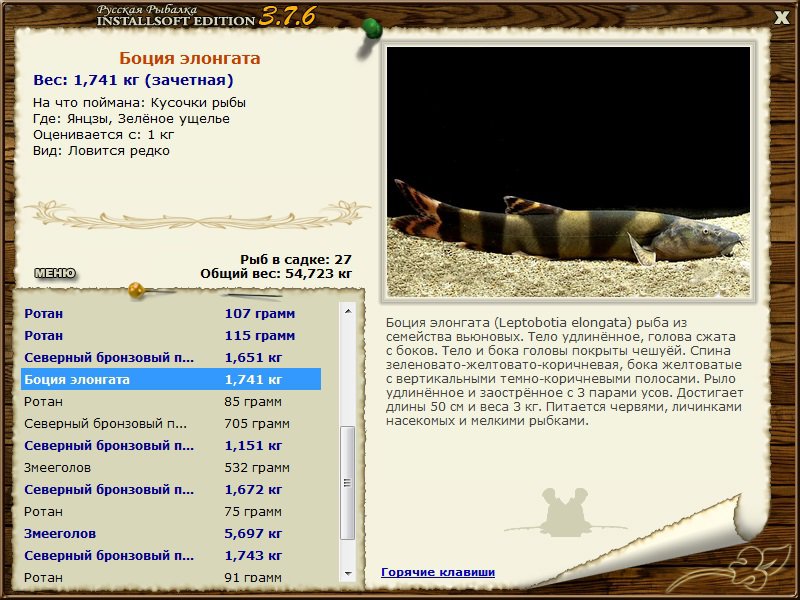800x600 pixels.
Task: Select the Змееголов 532 грамм row
Action: tap(171, 467)
